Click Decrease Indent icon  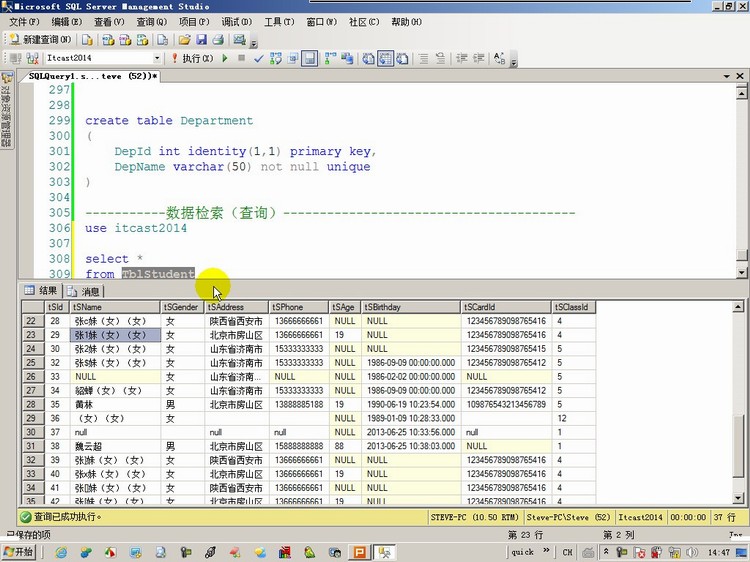[x=462, y=58]
